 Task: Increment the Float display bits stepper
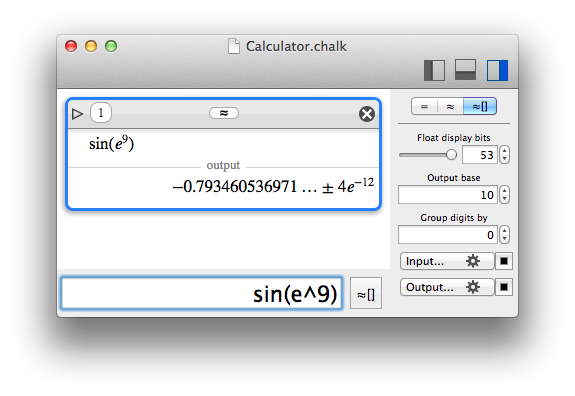coord(505,151)
